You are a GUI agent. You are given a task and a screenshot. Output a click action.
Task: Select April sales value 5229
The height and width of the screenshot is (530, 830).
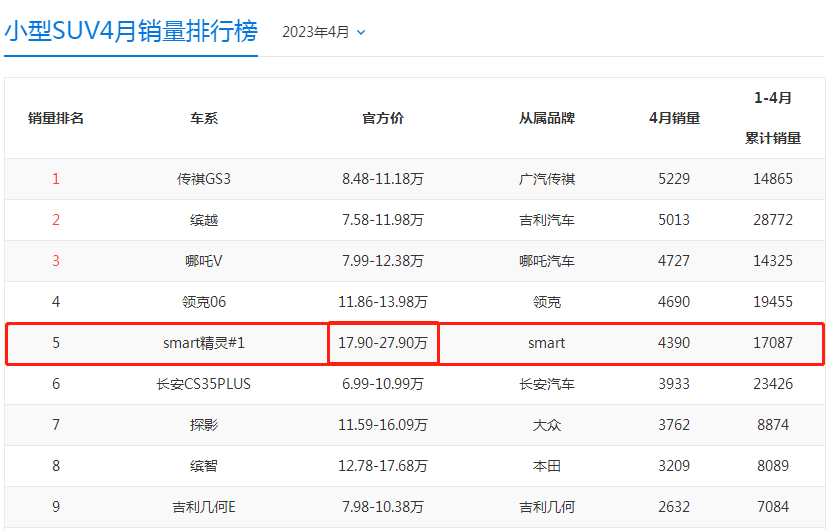[674, 179]
